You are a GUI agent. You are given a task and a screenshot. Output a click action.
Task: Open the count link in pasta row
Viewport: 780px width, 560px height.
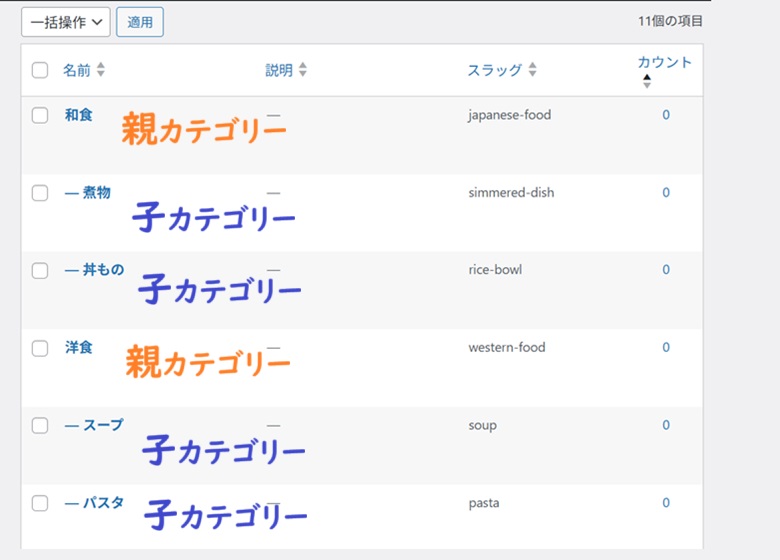point(666,503)
